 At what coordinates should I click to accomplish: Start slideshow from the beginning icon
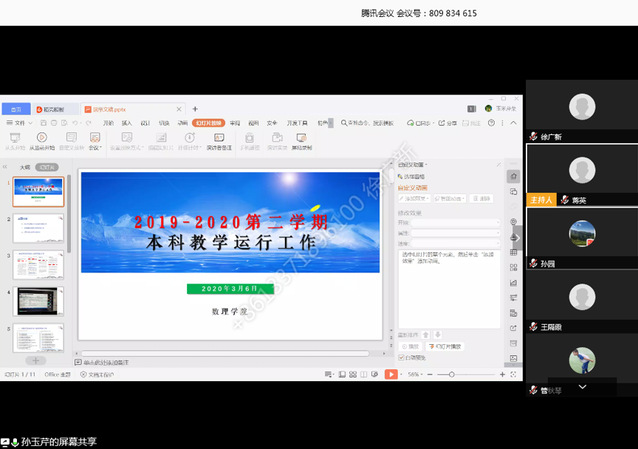click(x=15, y=140)
